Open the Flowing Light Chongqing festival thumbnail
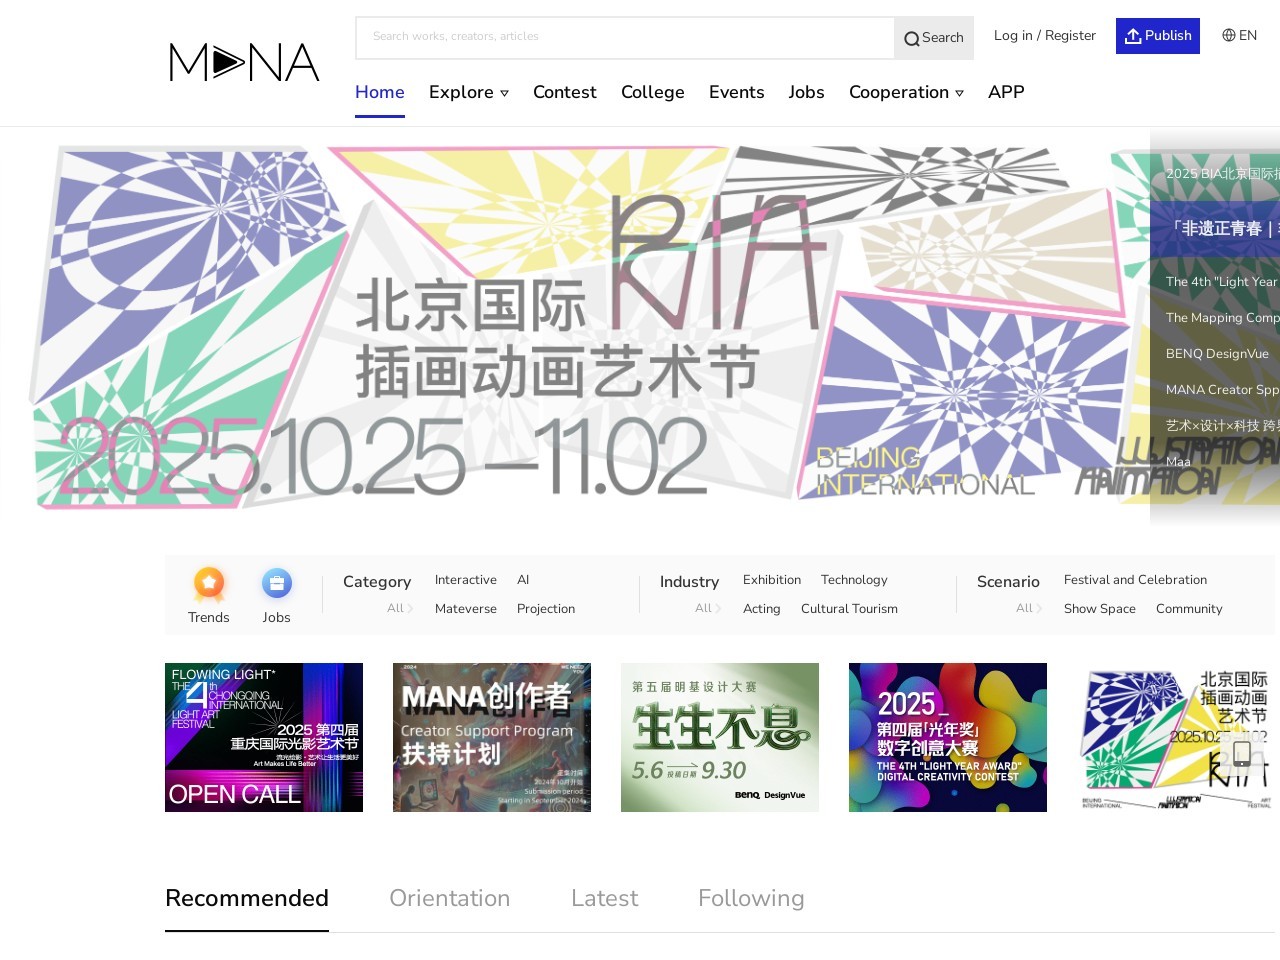1280x960 pixels. pyautogui.click(x=264, y=737)
